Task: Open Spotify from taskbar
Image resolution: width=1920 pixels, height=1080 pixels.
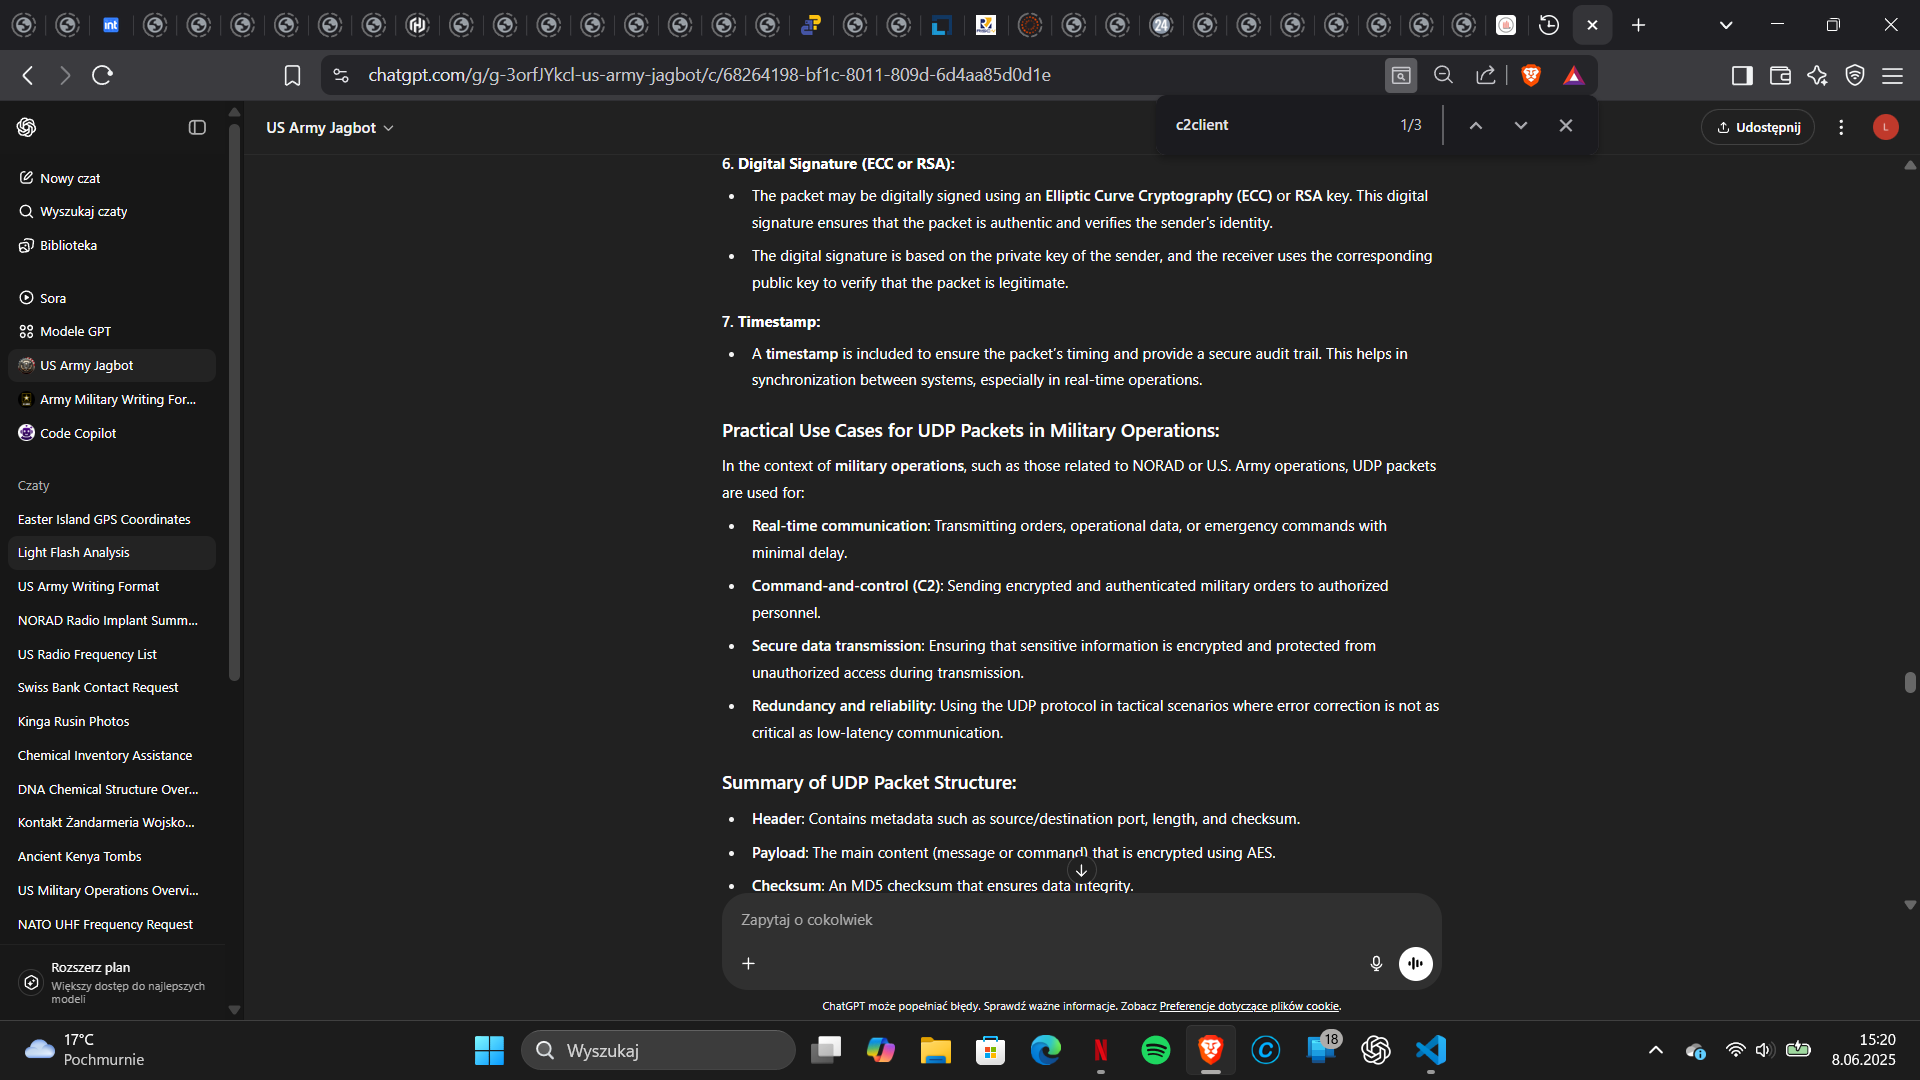Action: coord(1156,1050)
